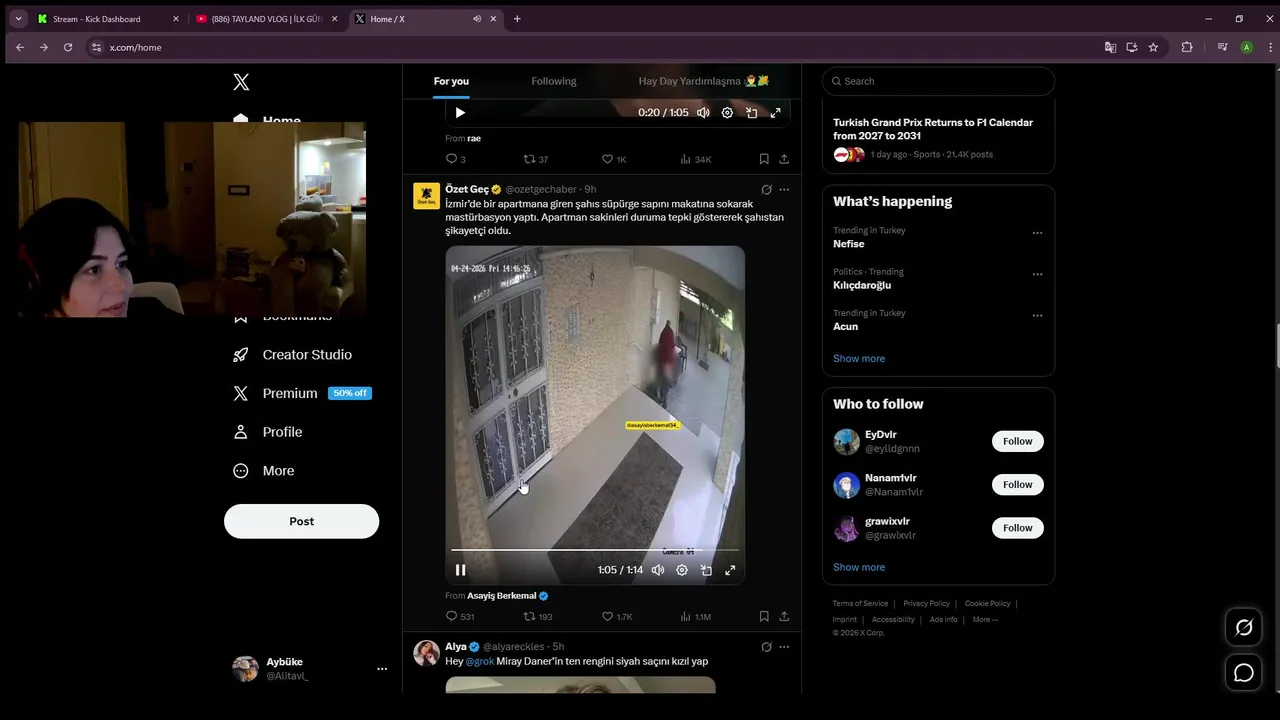
Task: Open Google Translate icon in address bar
Action: [x=1110, y=47]
